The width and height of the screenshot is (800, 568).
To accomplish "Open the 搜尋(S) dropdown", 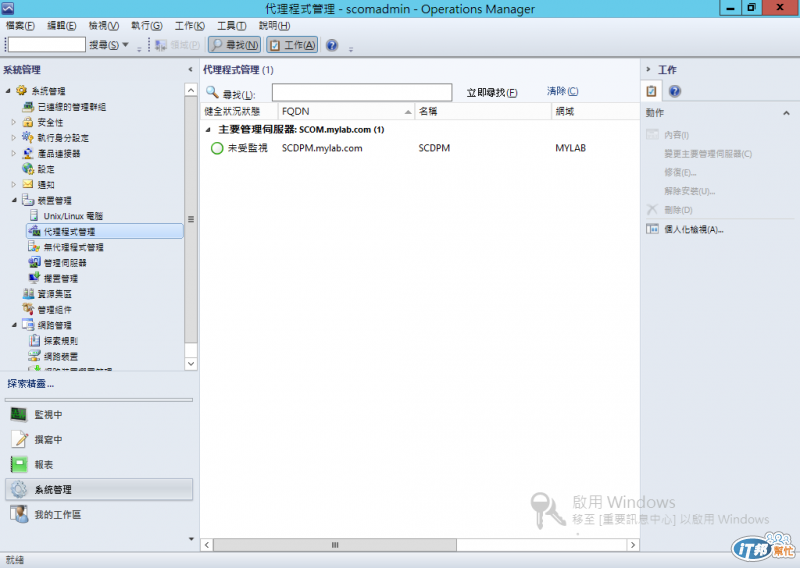I will [109, 45].
